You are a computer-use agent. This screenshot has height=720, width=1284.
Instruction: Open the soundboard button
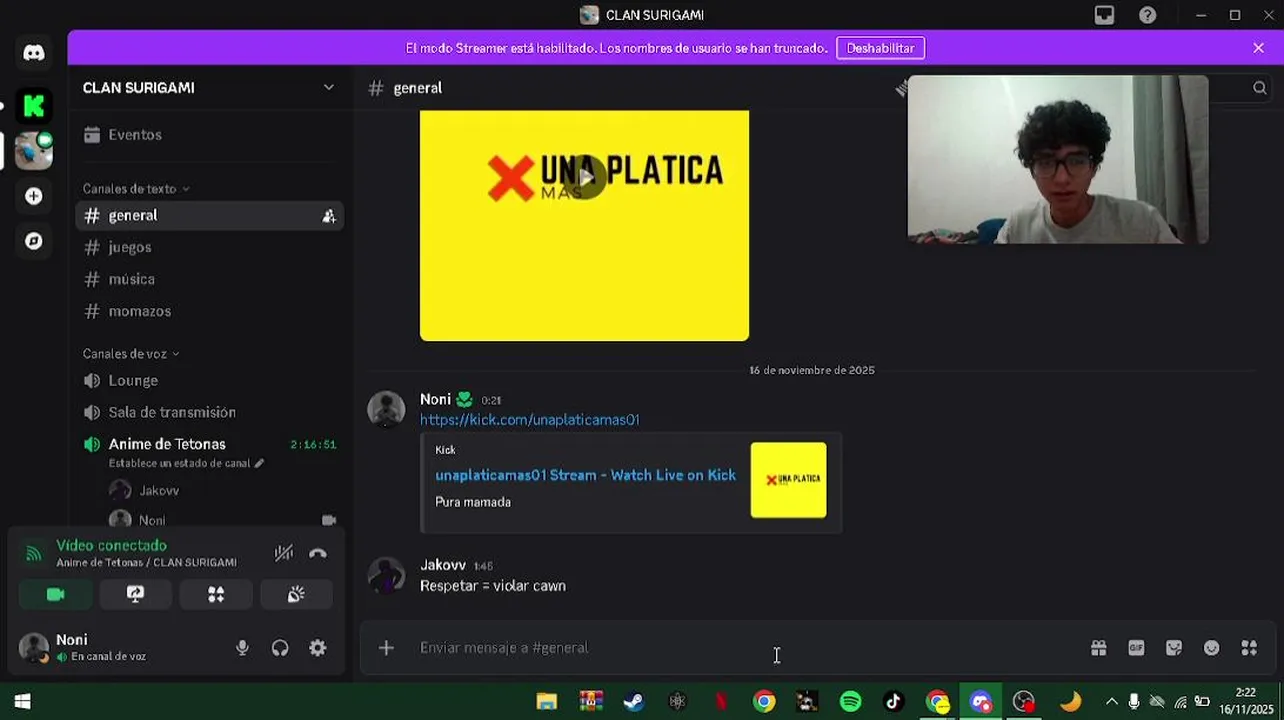click(x=296, y=594)
